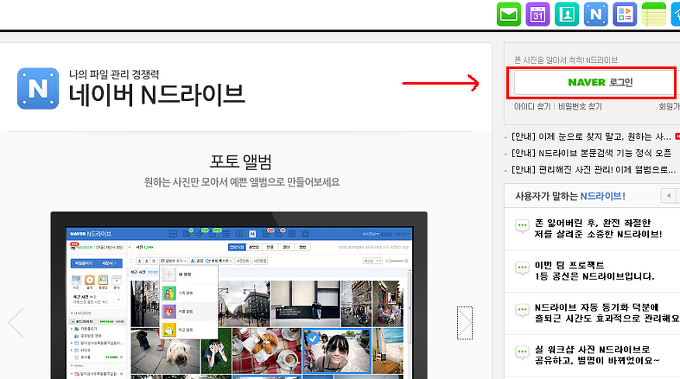Screen dimensions: 680x379
Task: Open notice '이제 눈으로 찾지 말고, 원하는 사...'
Action: coord(591,137)
